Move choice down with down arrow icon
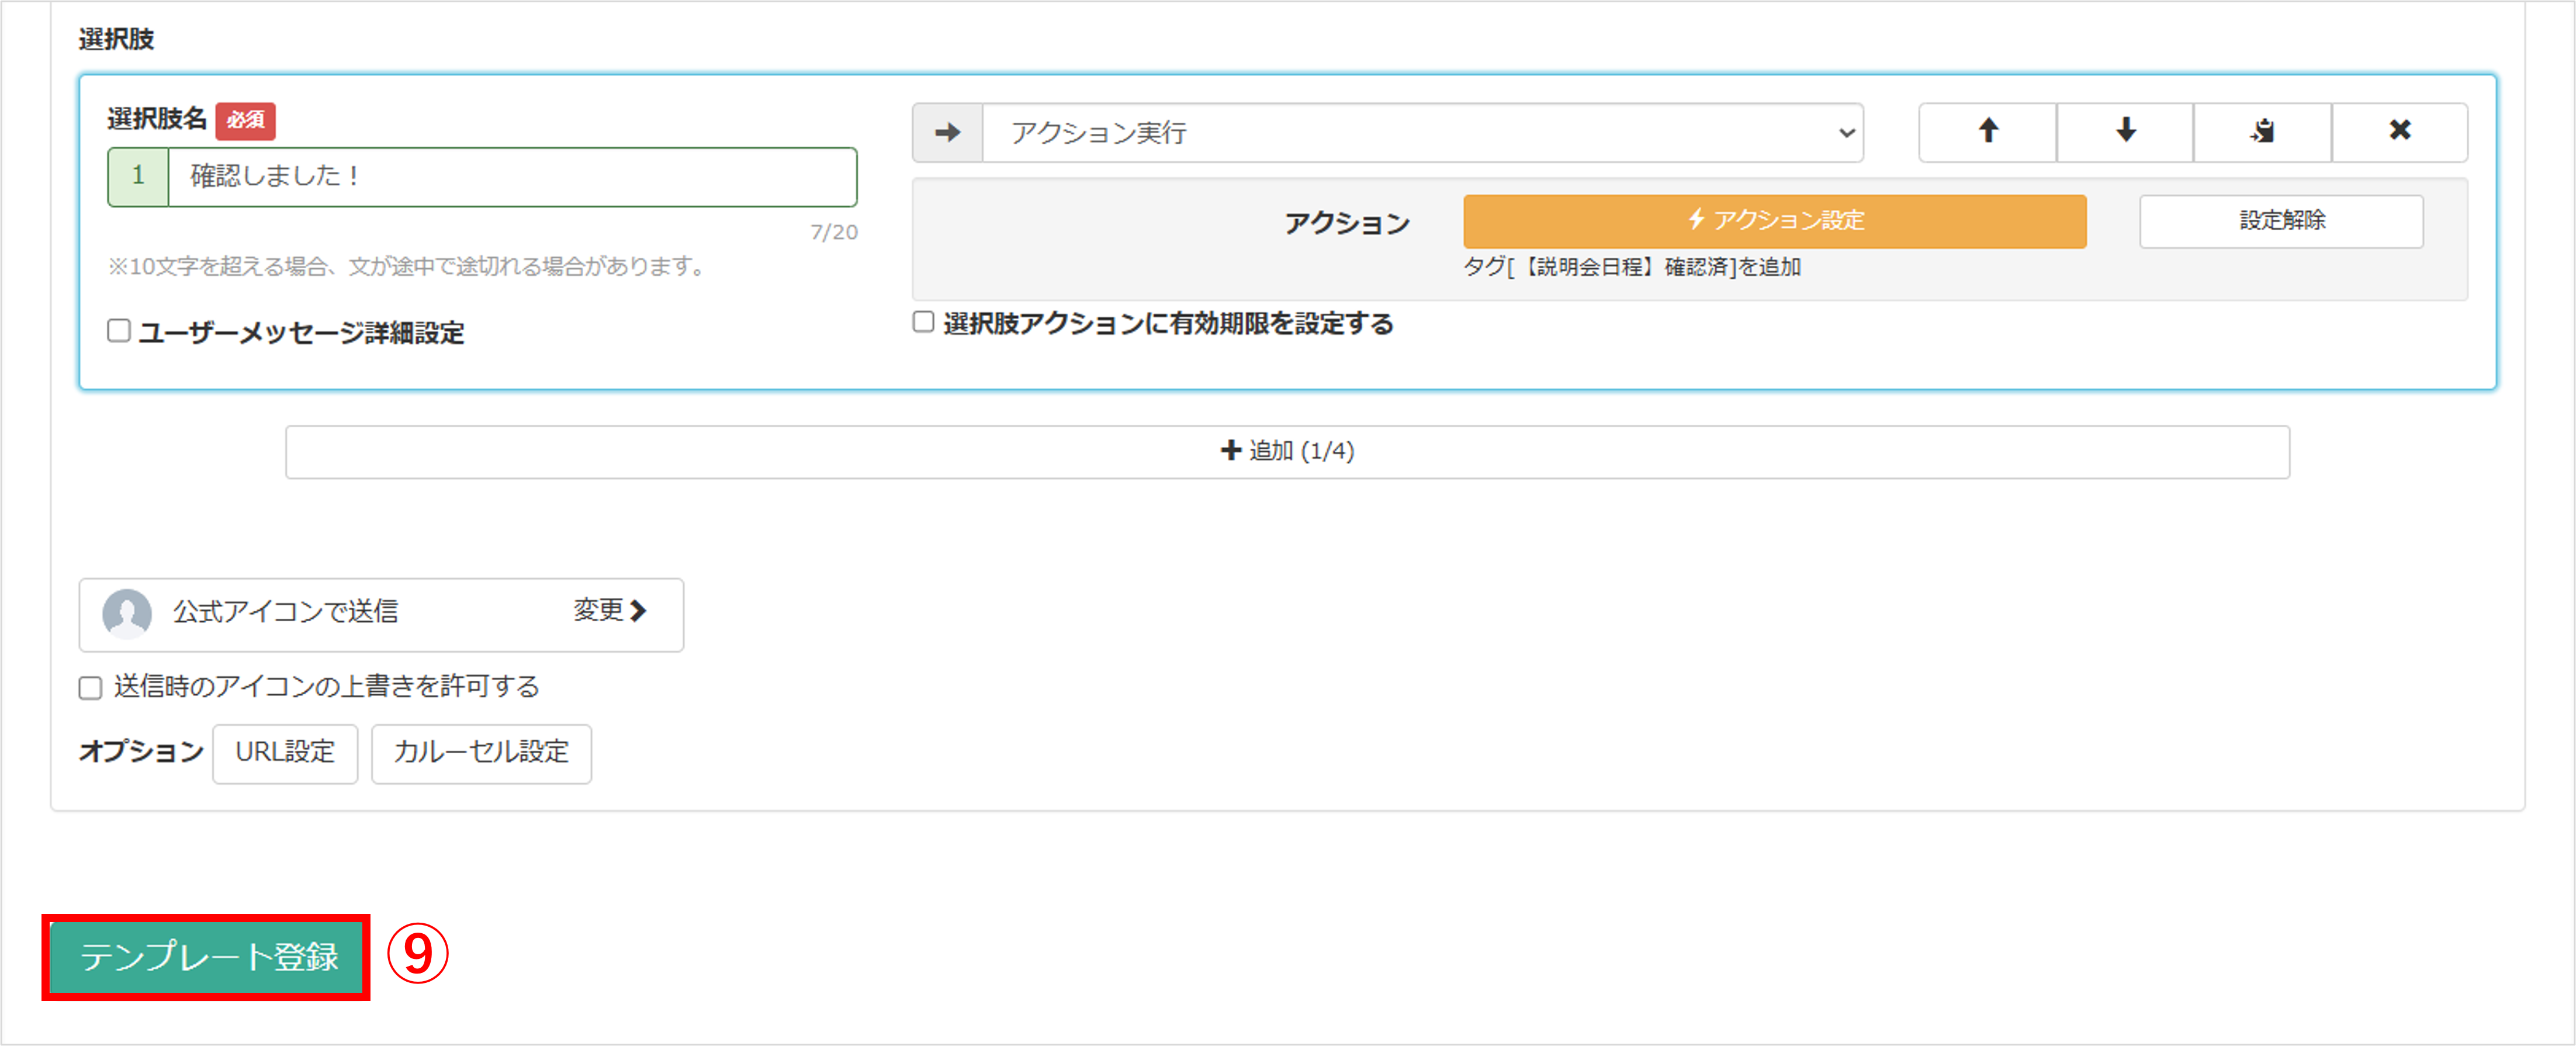 click(2125, 132)
